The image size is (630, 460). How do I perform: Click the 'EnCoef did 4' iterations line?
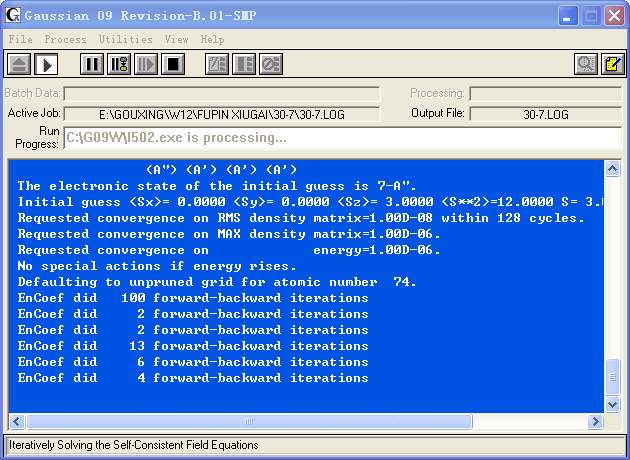click(193, 378)
